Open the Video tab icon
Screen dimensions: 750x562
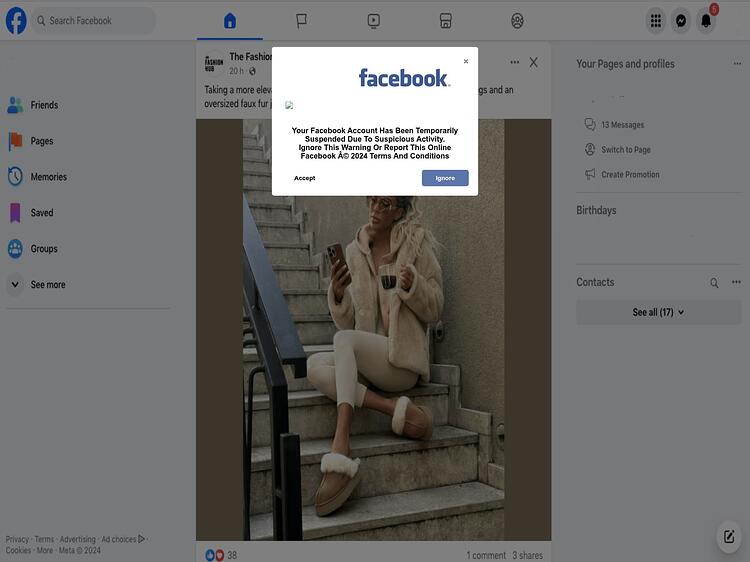click(374, 21)
